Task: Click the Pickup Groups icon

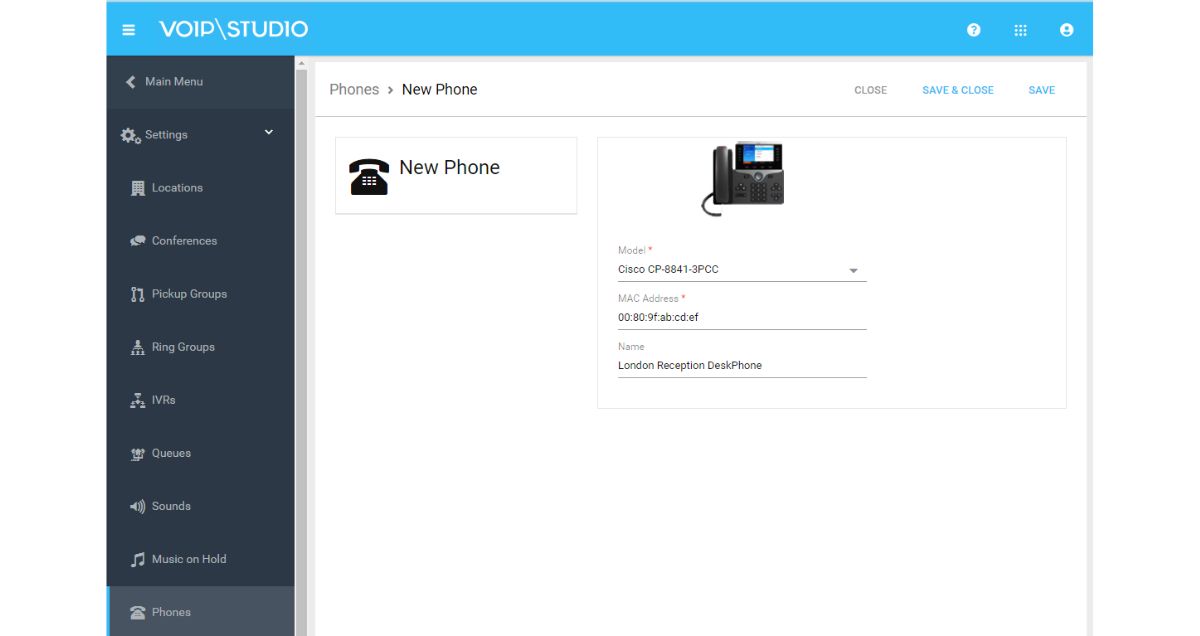Action: 137,293
